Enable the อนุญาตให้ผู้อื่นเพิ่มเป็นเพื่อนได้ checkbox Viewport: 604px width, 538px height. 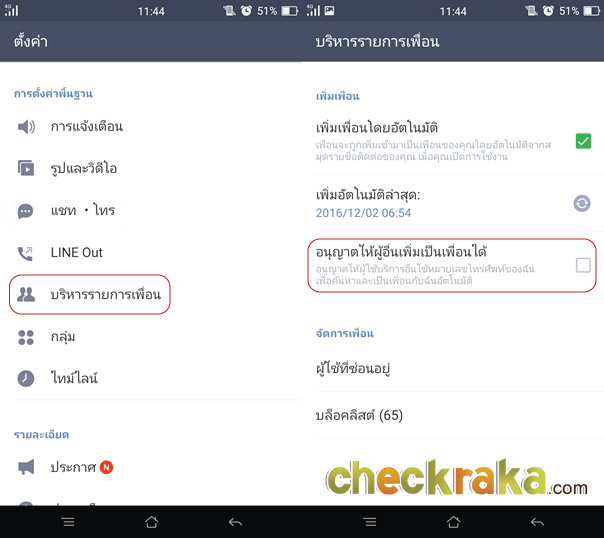click(583, 265)
